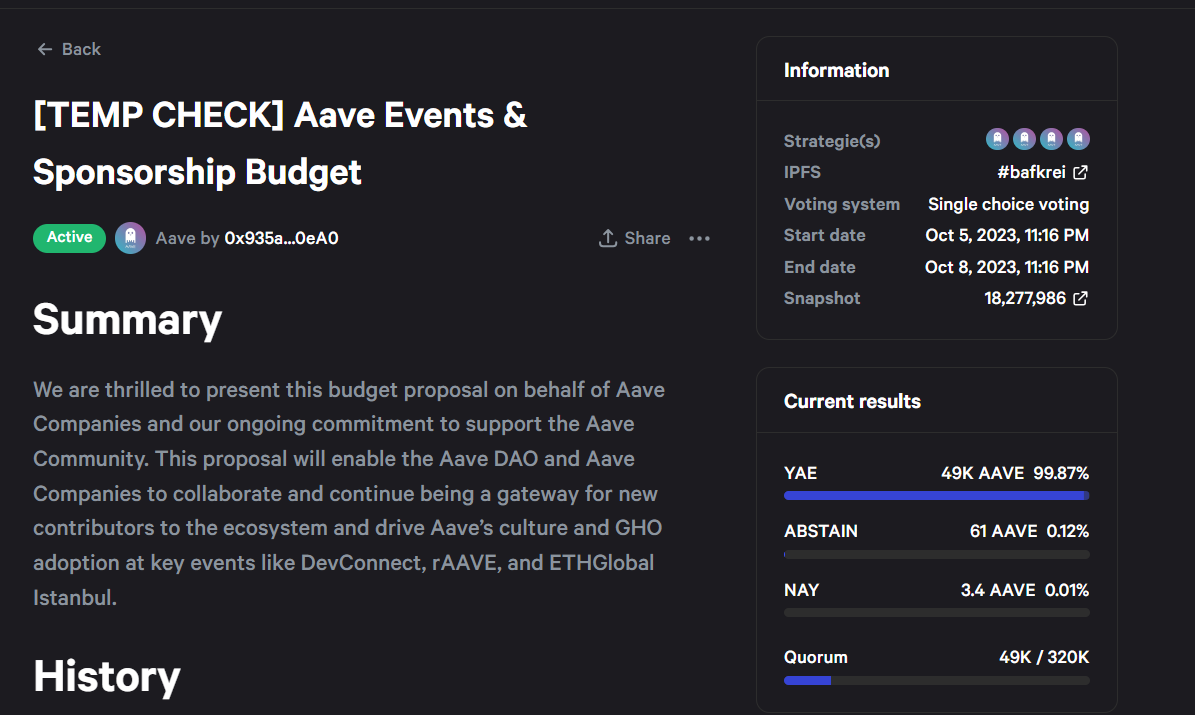Open the IPFS external link icon
This screenshot has height=715, width=1195.
pyautogui.click(x=1078, y=171)
